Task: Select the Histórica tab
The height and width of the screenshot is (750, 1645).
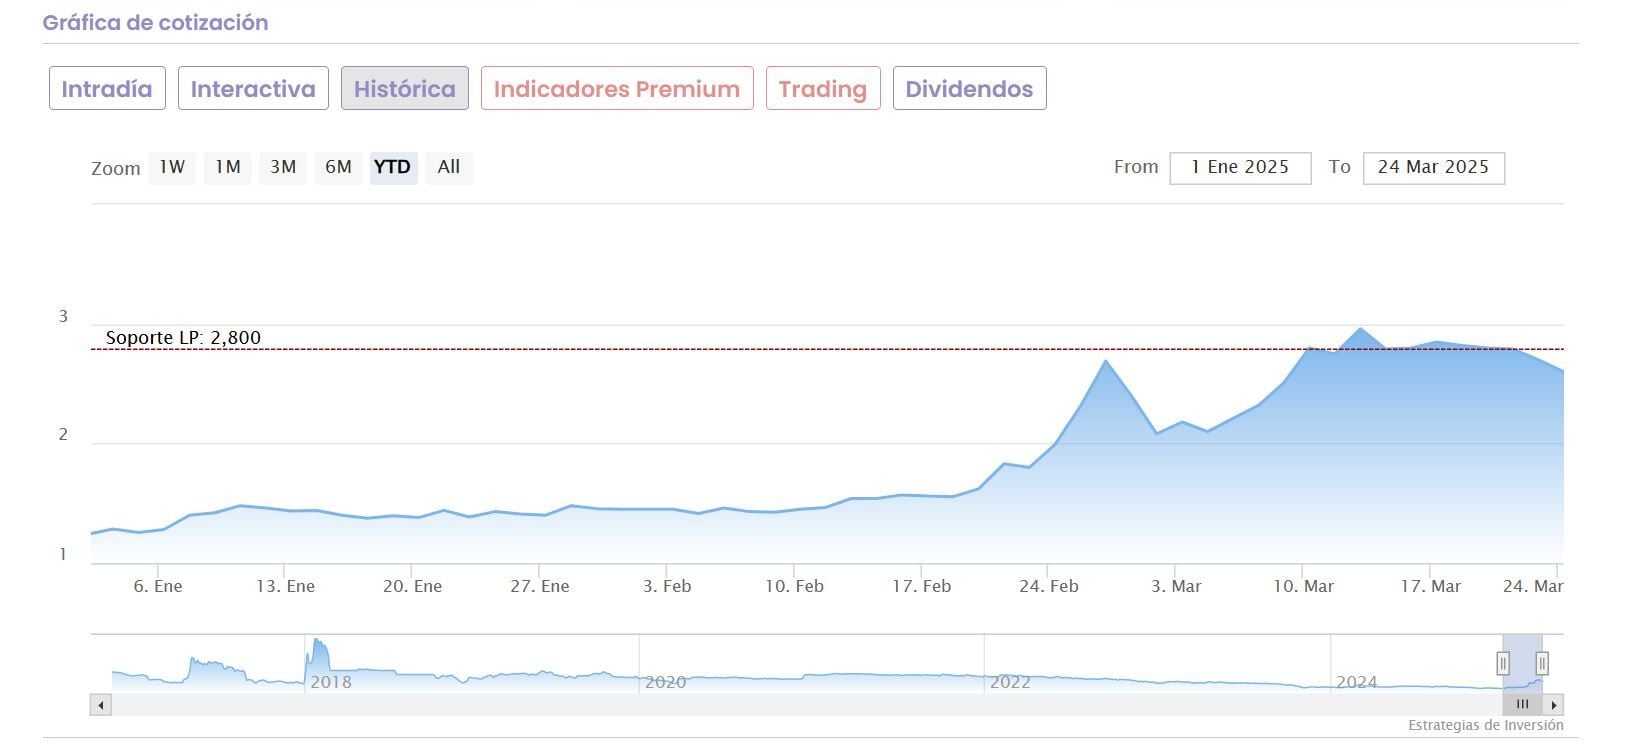Action: (x=404, y=89)
